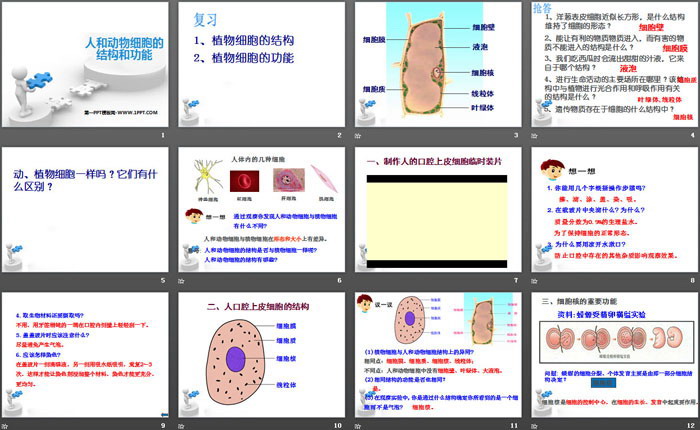Select slide 12 about 细胞核的重要功能

[615, 355]
